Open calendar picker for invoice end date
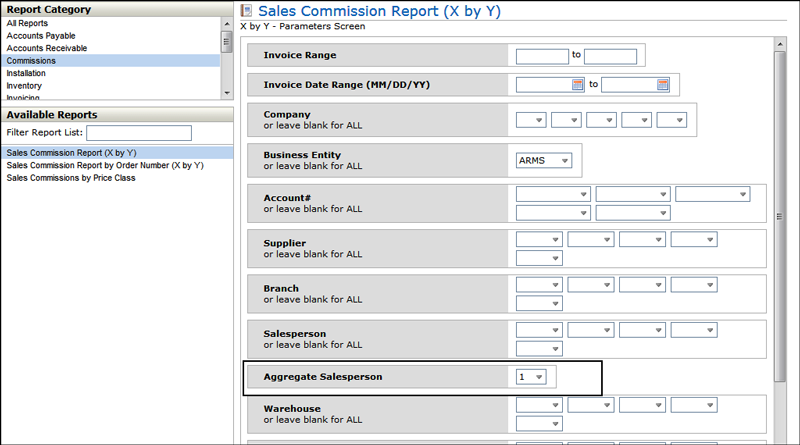This screenshot has height=445, width=800. coord(662,85)
